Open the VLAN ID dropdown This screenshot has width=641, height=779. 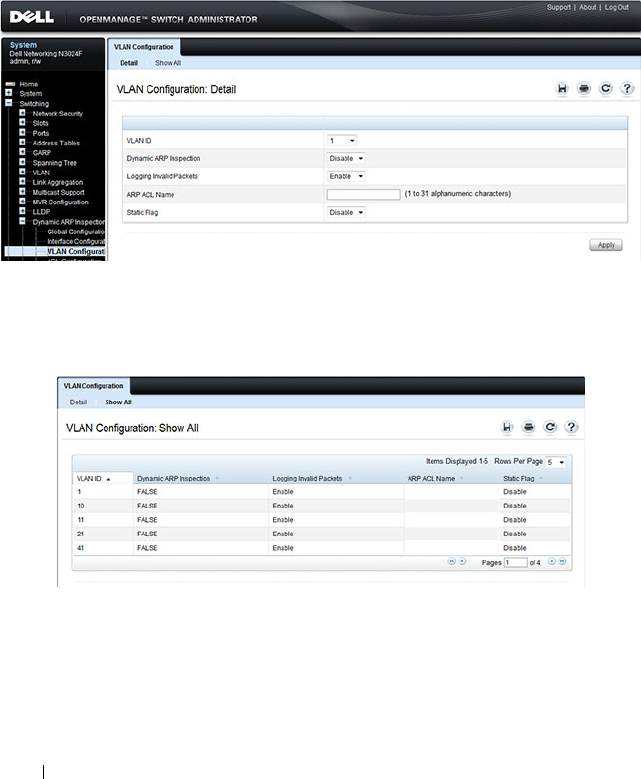[342, 141]
